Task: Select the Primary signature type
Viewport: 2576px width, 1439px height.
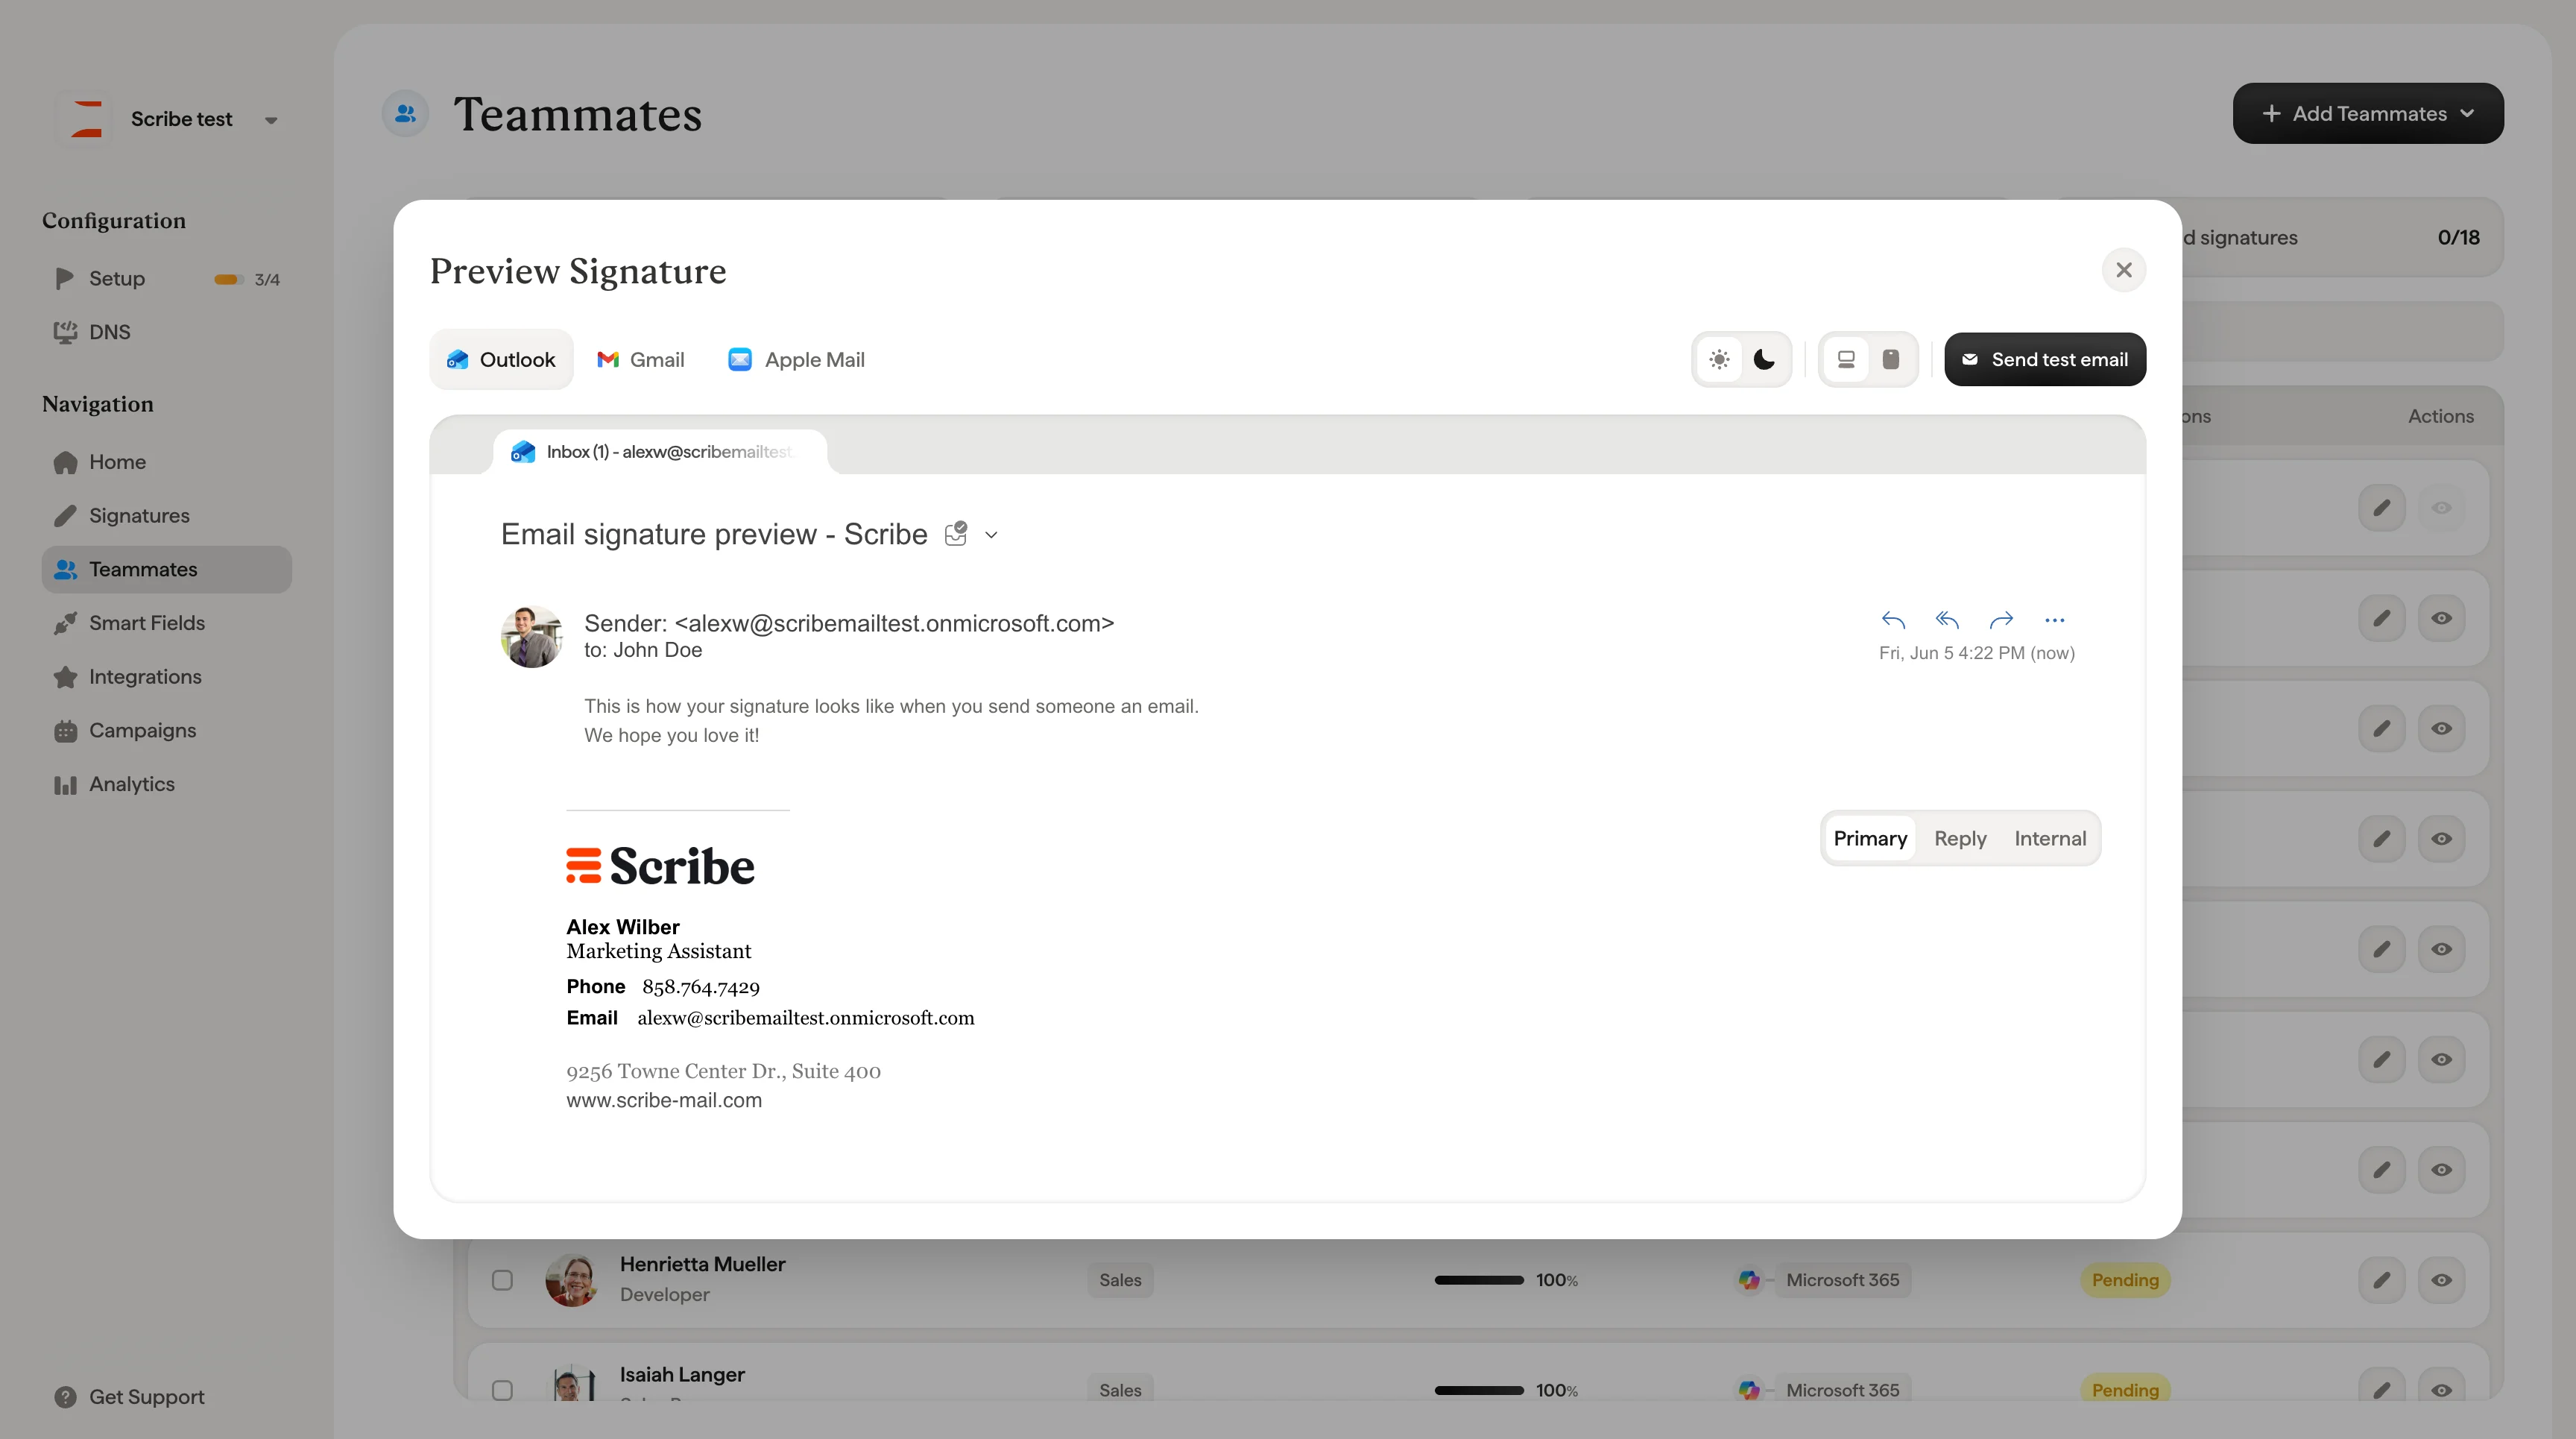Action: (1870, 838)
